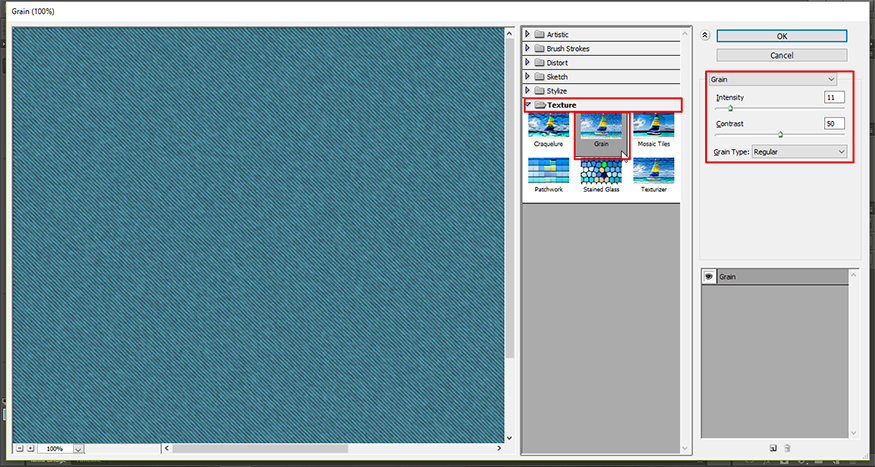875x467 pixels.
Task: Collapse the Texture filter folder
Action: tap(528, 104)
